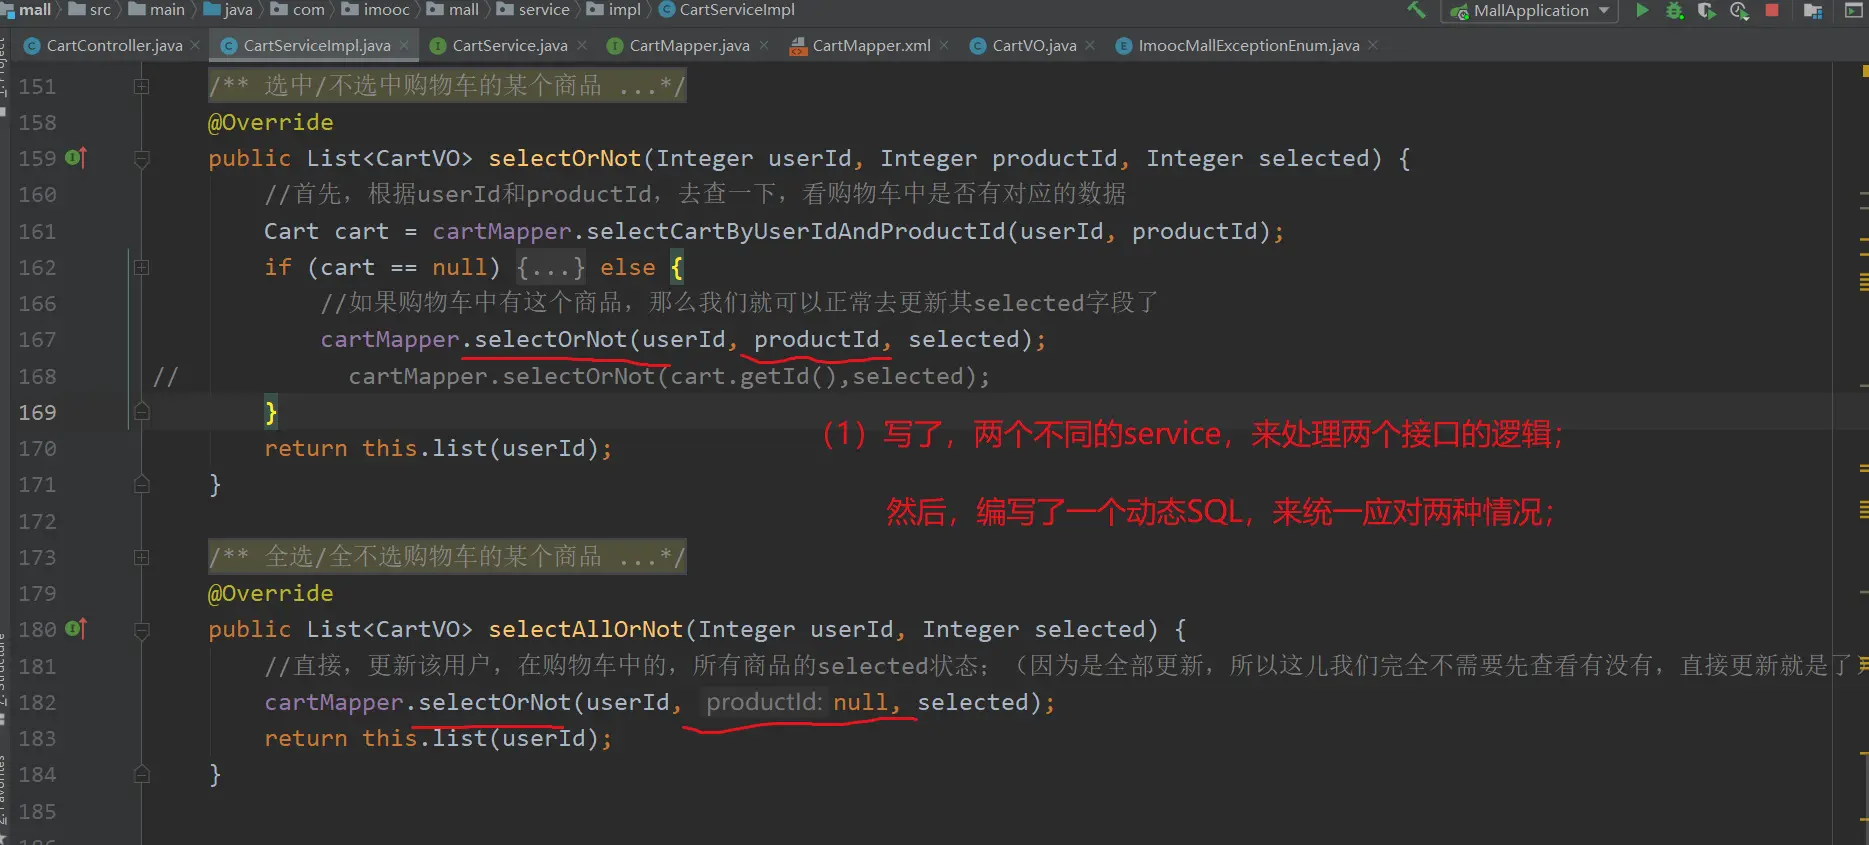Close the ImoocMallExceptionEnum.java tab
Viewport: 1869px width, 845px height.
coord(1373,45)
